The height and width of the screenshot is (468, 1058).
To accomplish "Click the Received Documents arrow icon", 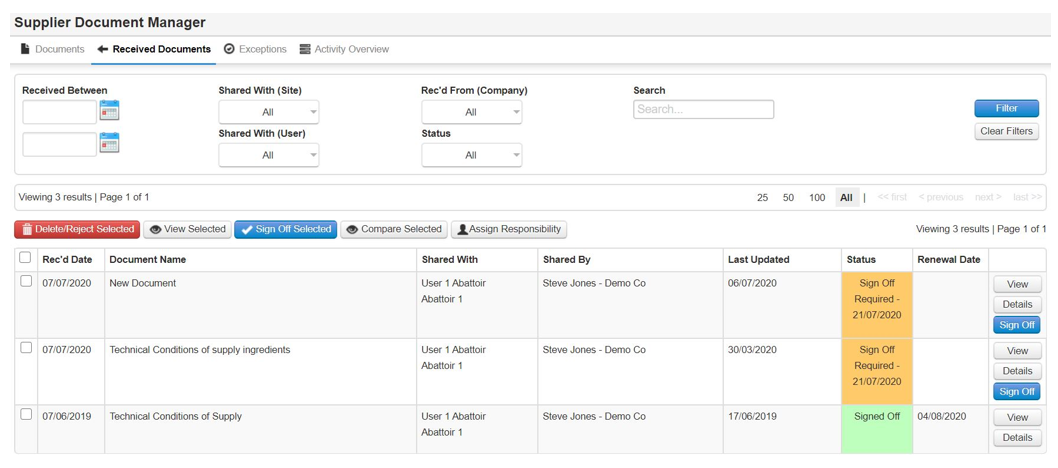I will (103, 49).
